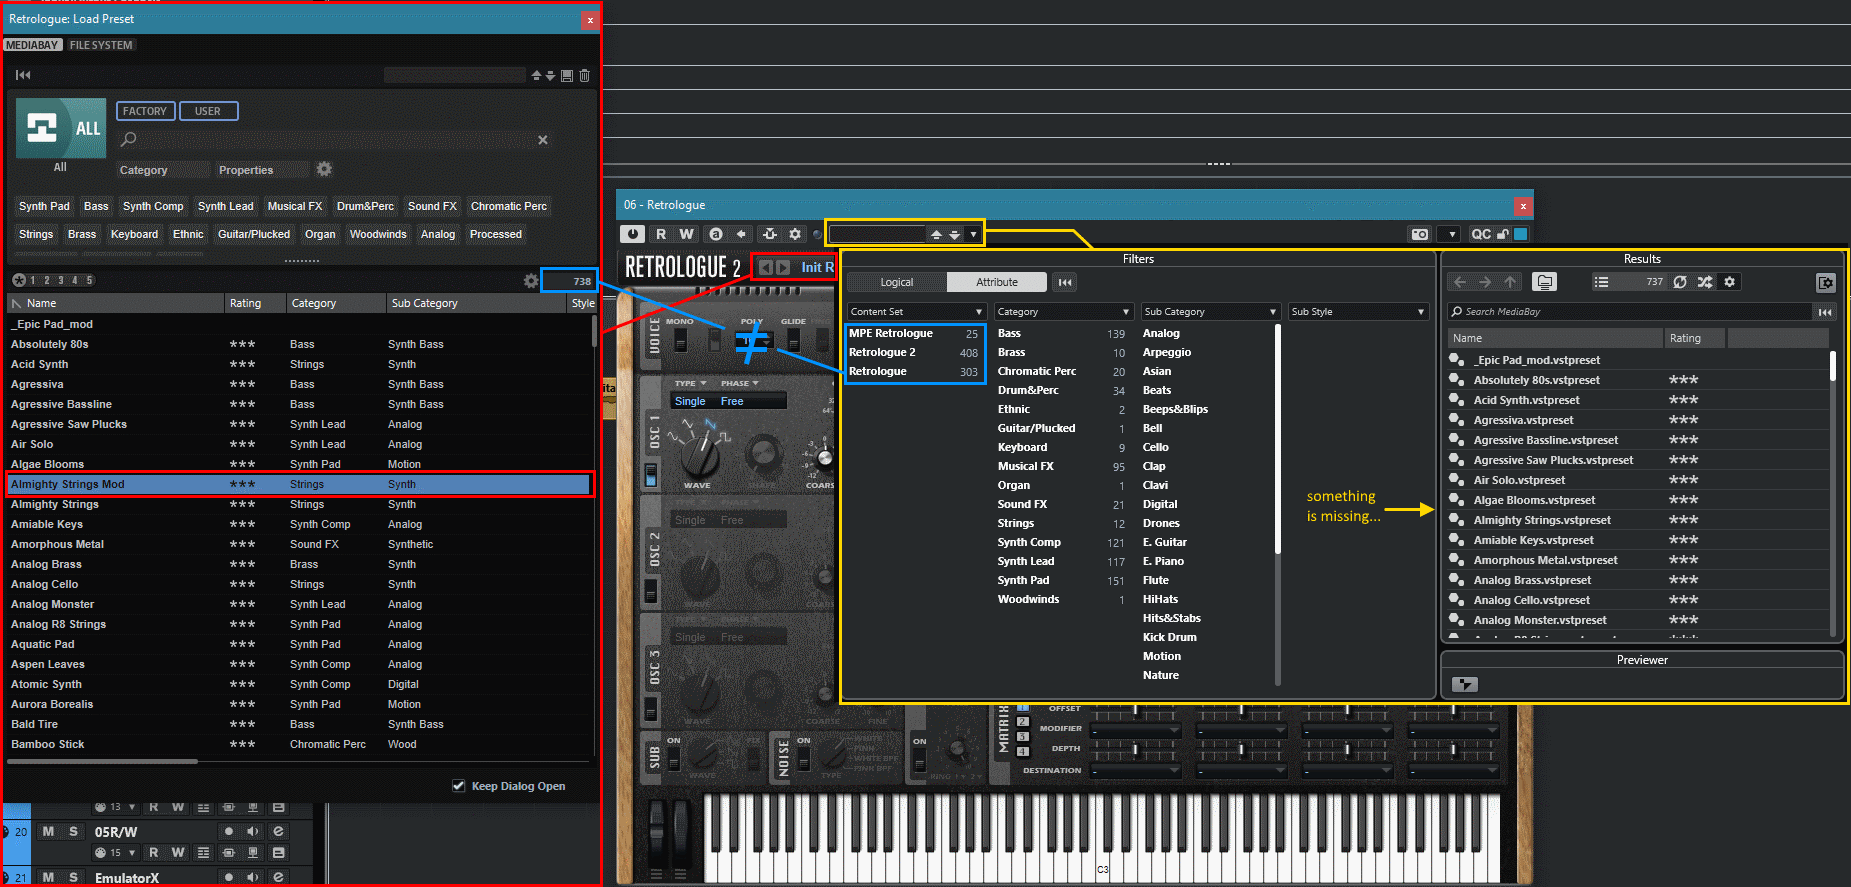Click the plugin settings gear icon
Viewport: 1851px width, 887px height.
click(795, 234)
